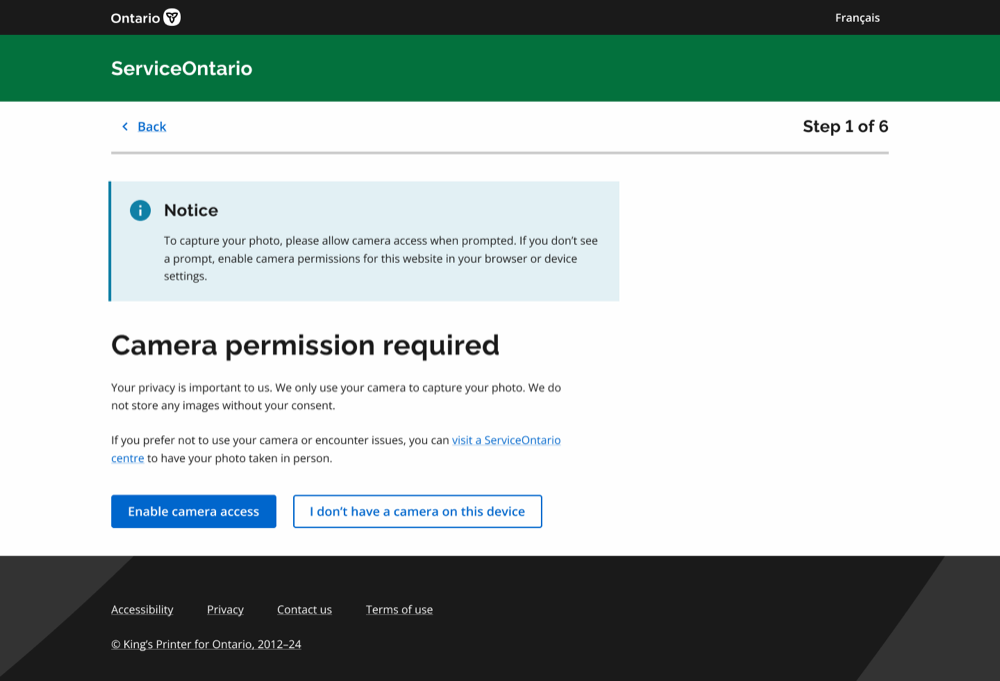Open the ServiceOntario header title

point(182,68)
